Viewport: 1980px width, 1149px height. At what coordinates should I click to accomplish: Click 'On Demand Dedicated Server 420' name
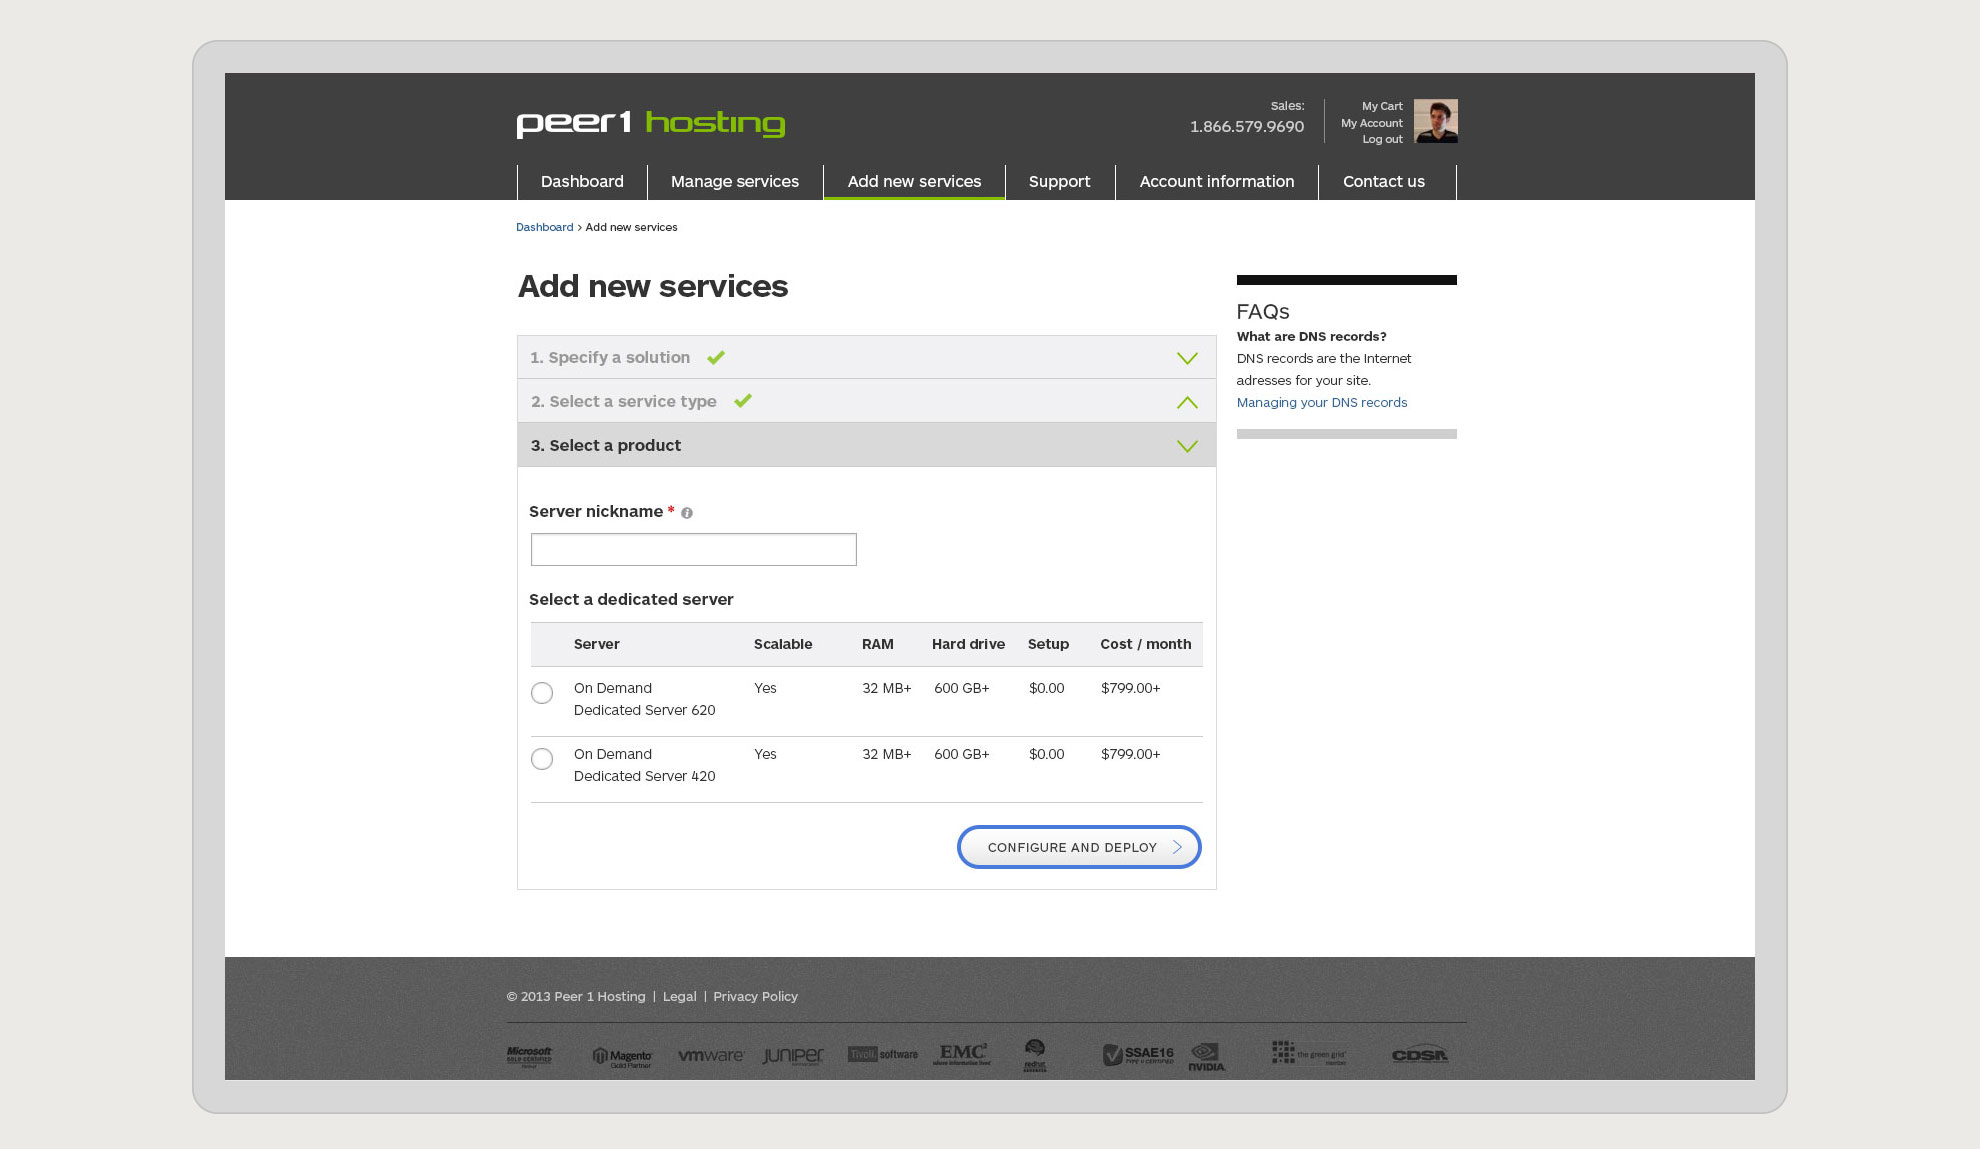[x=645, y=765]
